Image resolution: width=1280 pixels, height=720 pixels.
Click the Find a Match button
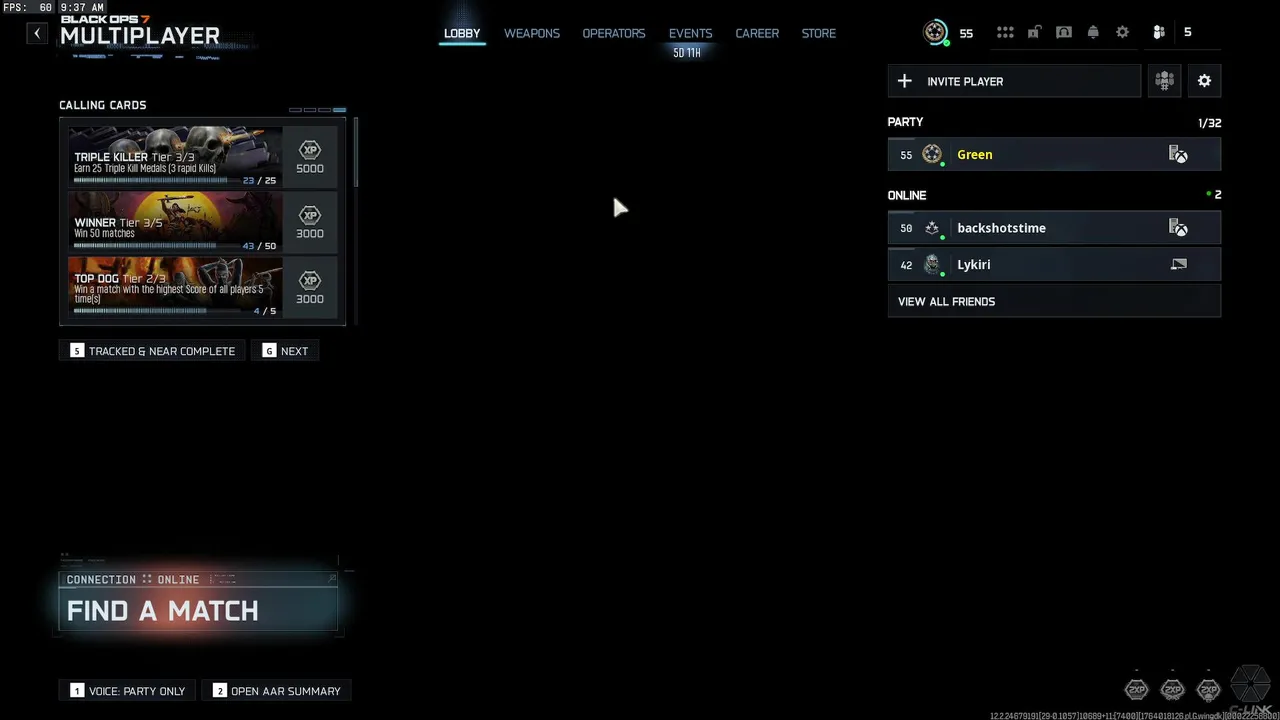[198, 610]
